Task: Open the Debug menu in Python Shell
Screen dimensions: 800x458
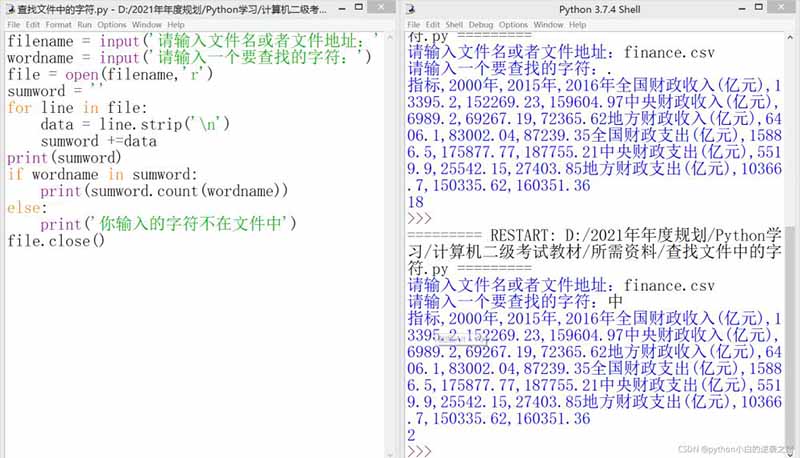Action: click(481, 24)
